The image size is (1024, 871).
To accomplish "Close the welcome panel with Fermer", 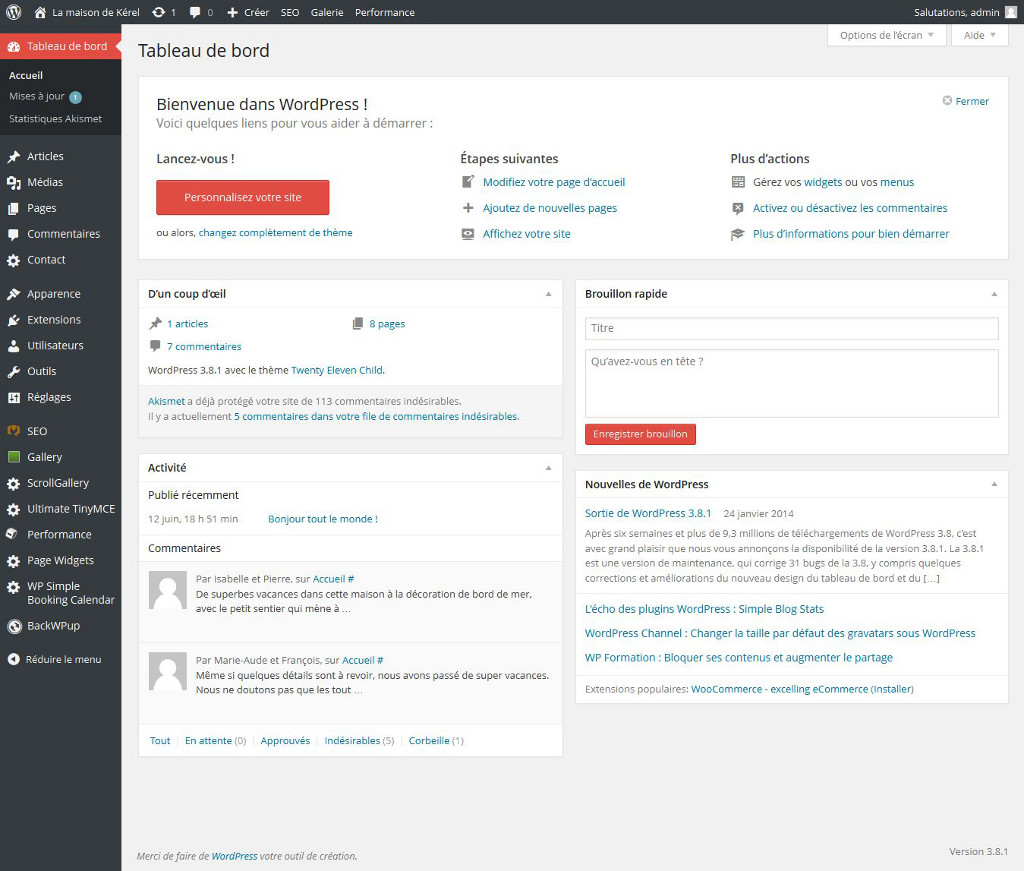I will coord(965,101).
